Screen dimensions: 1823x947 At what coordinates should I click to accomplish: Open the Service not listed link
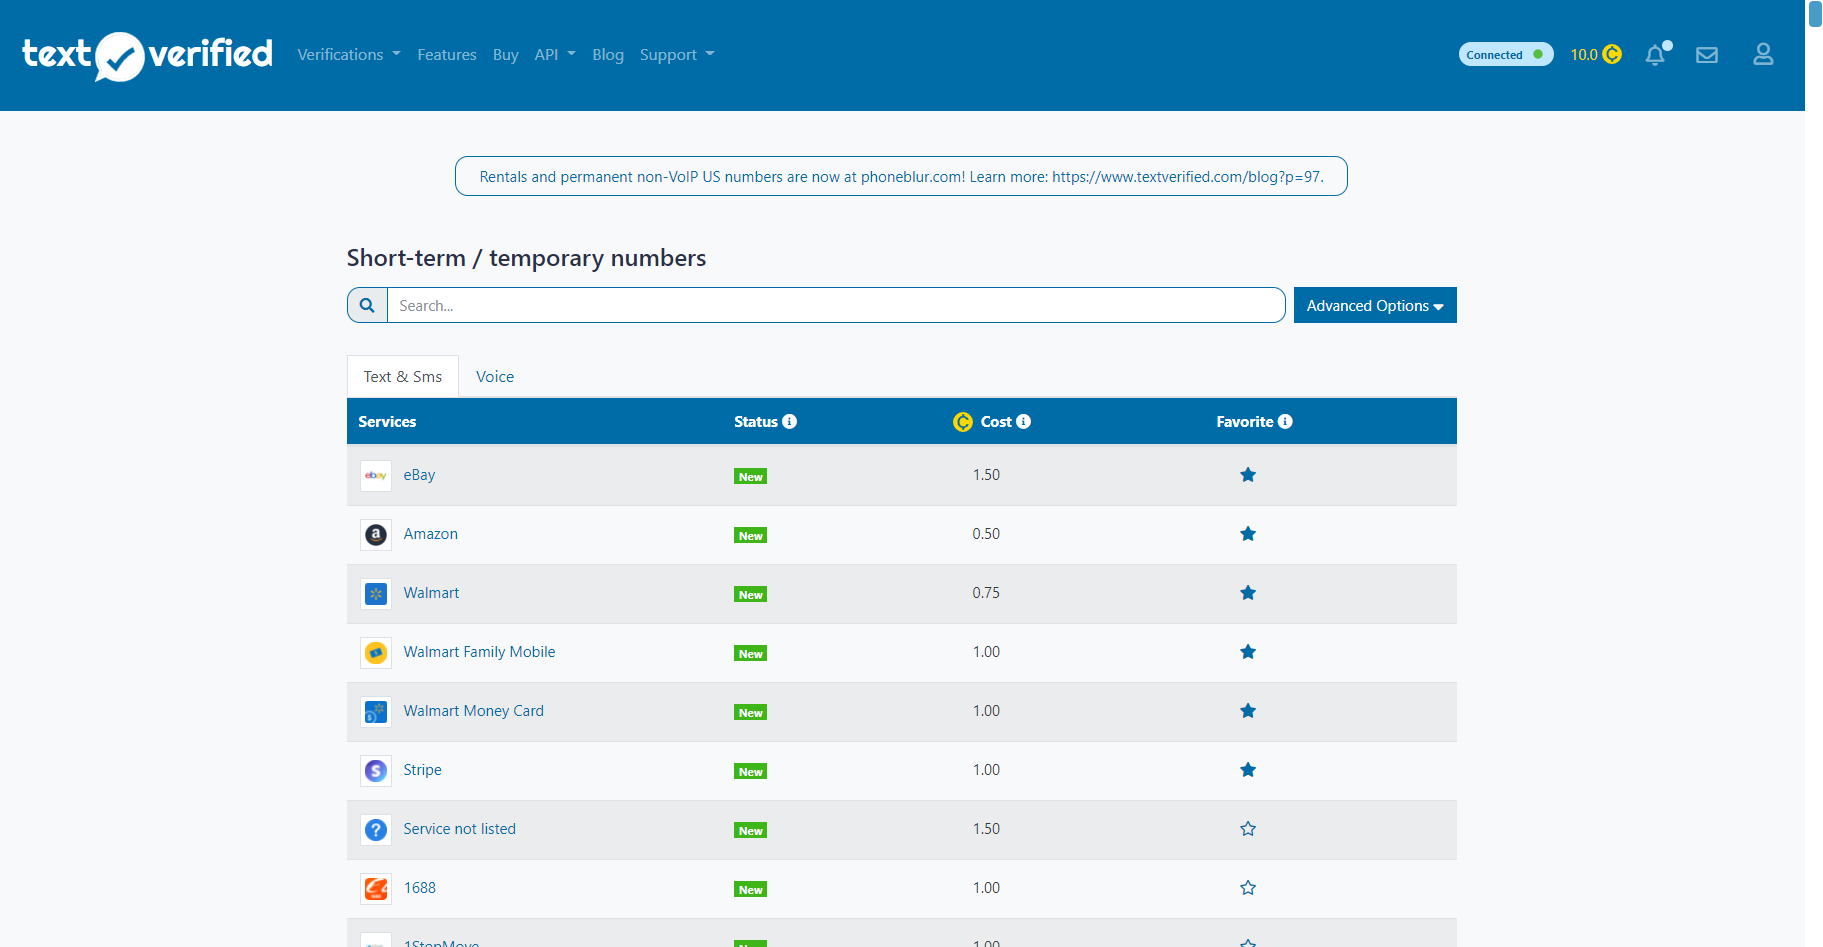[x=460, y=829]
